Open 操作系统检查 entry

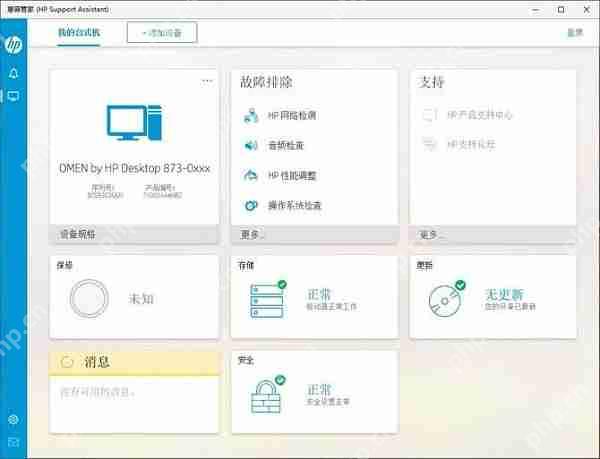[295, 205]
